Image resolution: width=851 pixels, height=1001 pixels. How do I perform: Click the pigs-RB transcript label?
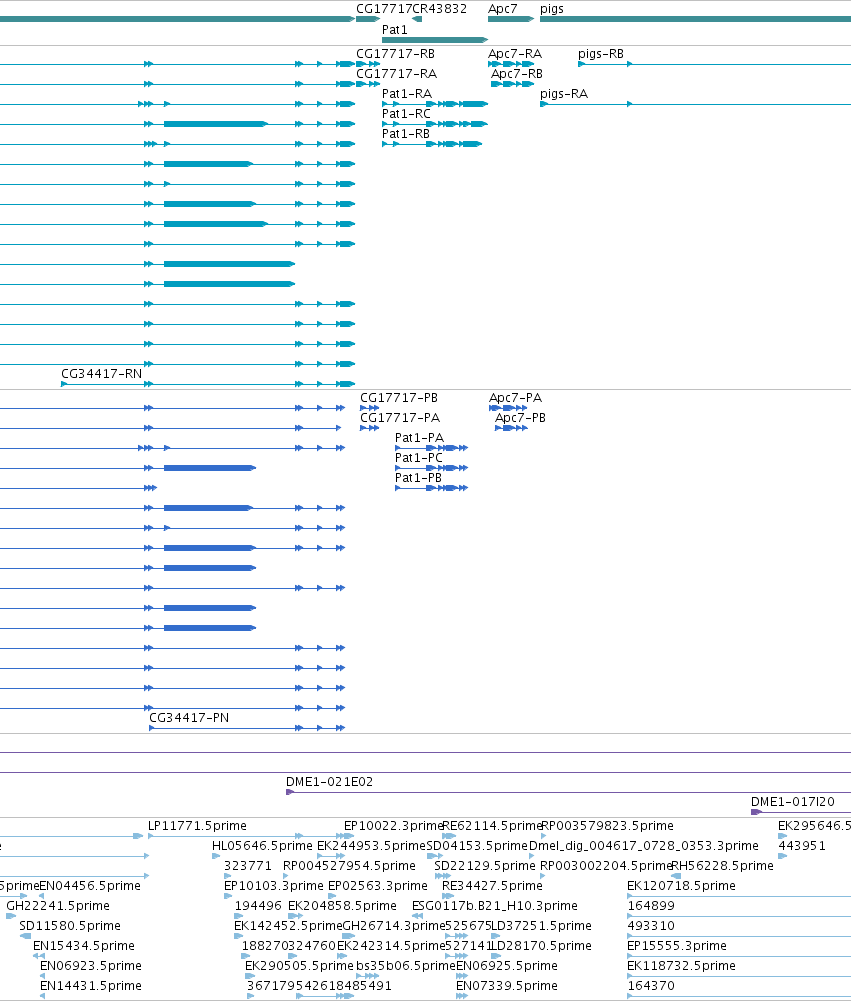pyautogui.click(x=601, y=54)
